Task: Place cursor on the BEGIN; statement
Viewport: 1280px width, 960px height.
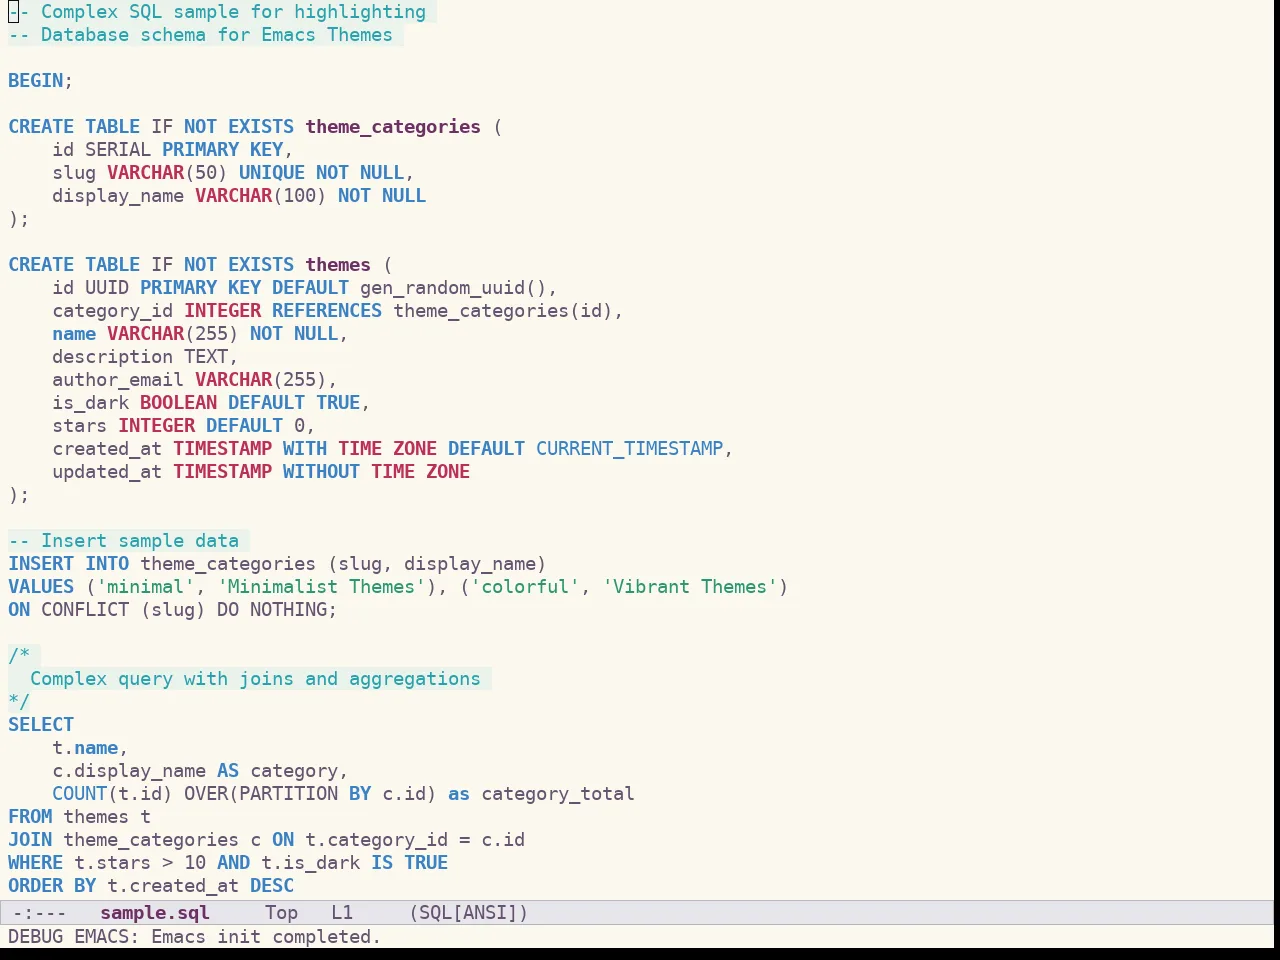Action: (40, 81)
